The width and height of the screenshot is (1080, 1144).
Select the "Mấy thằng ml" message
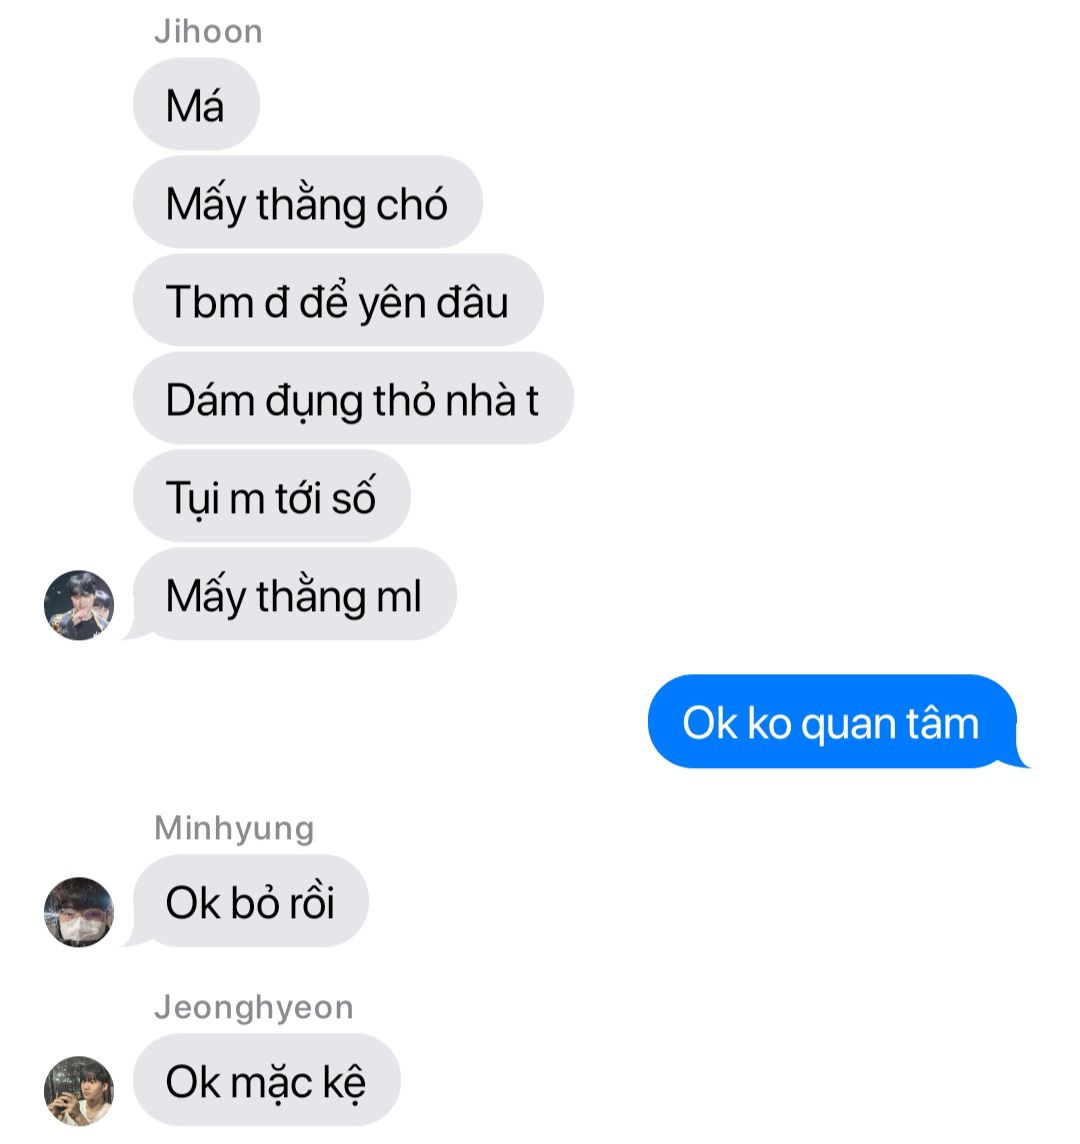point(294,595)
